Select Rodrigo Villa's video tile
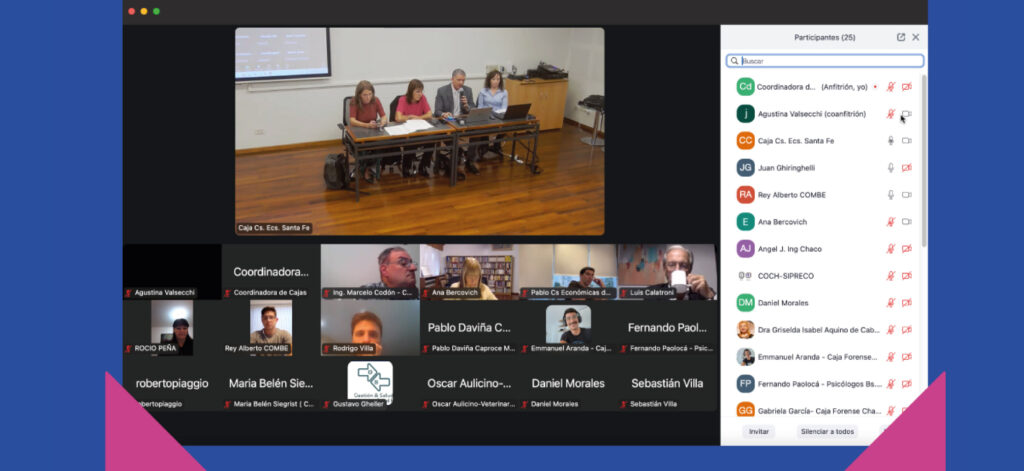 [x=370, y=327]
